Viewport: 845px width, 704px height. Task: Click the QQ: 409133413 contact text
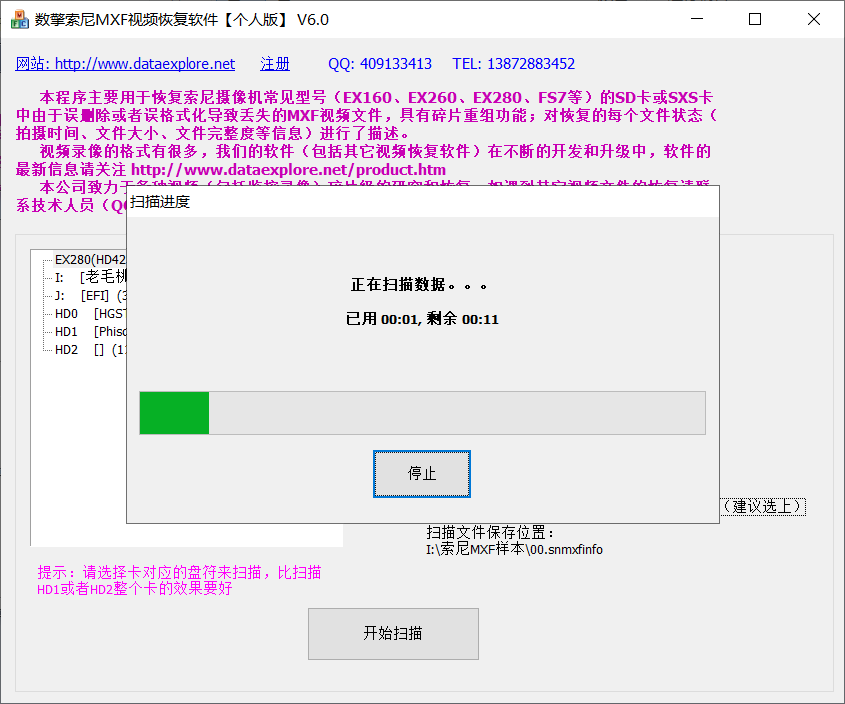tap(380, 64)
